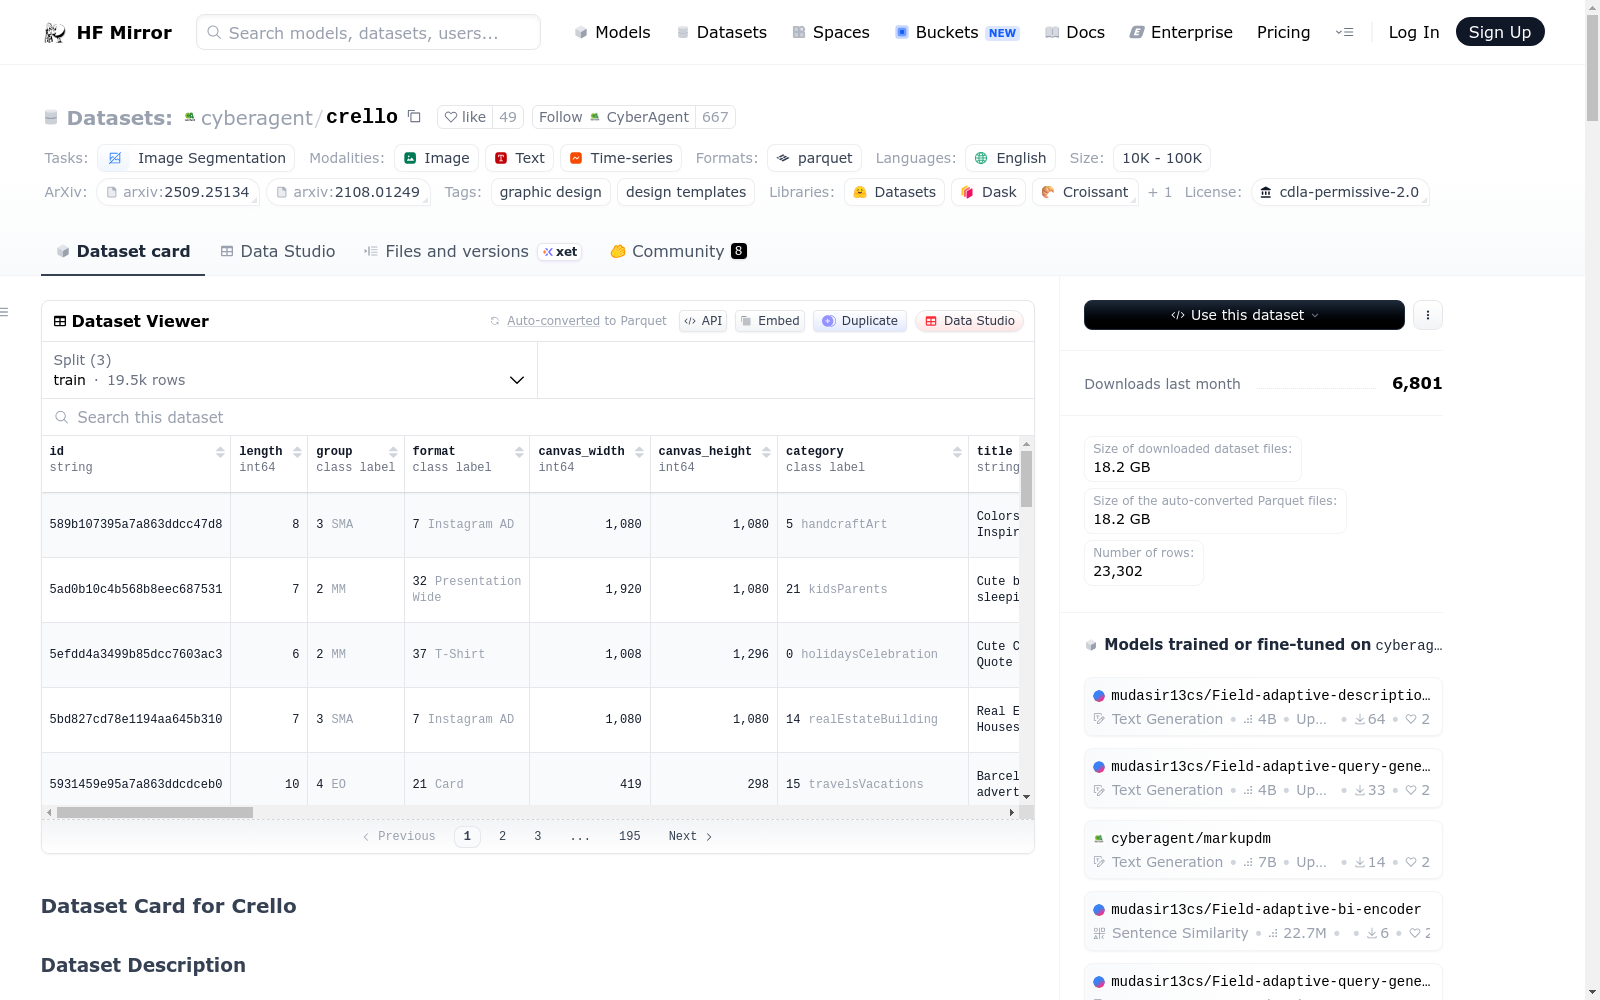Show one more library
This screenshot has height=1000, width=1600.
[x=1160, y=192]
